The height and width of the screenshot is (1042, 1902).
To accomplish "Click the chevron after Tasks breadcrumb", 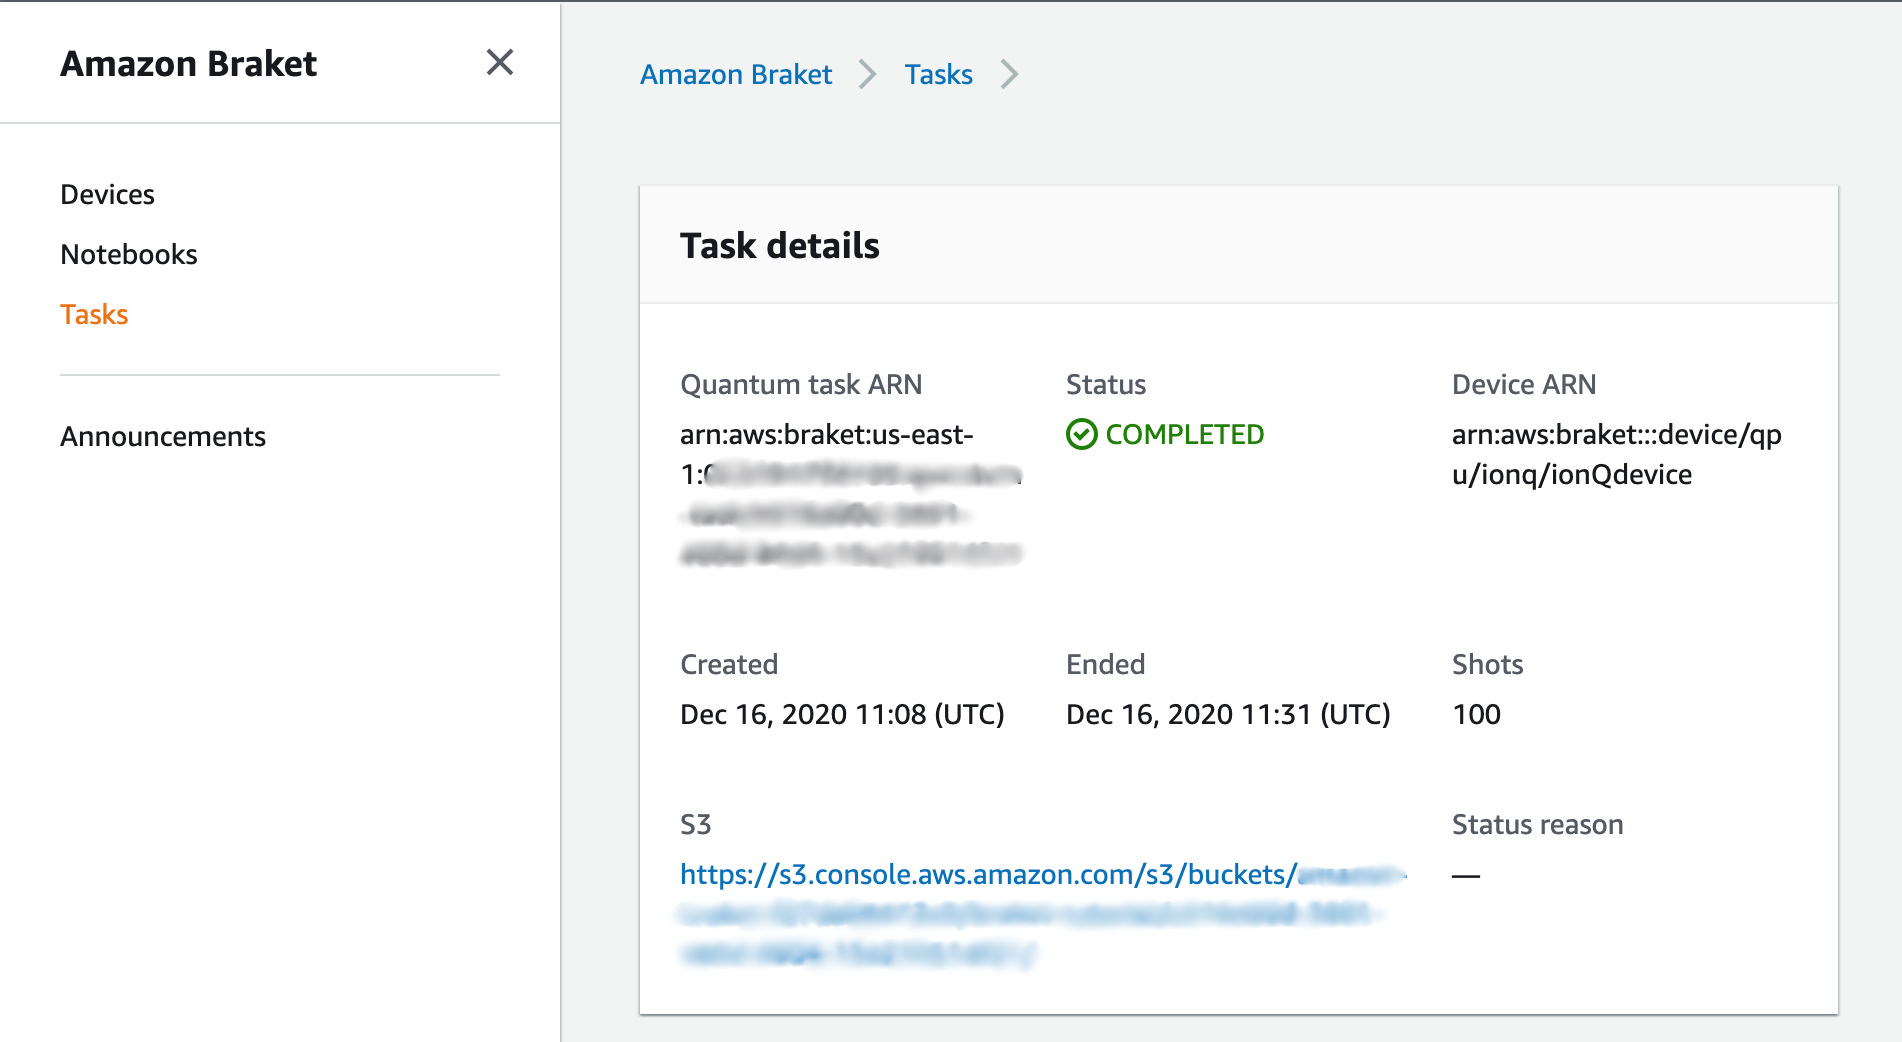I will click(1009, 75).
